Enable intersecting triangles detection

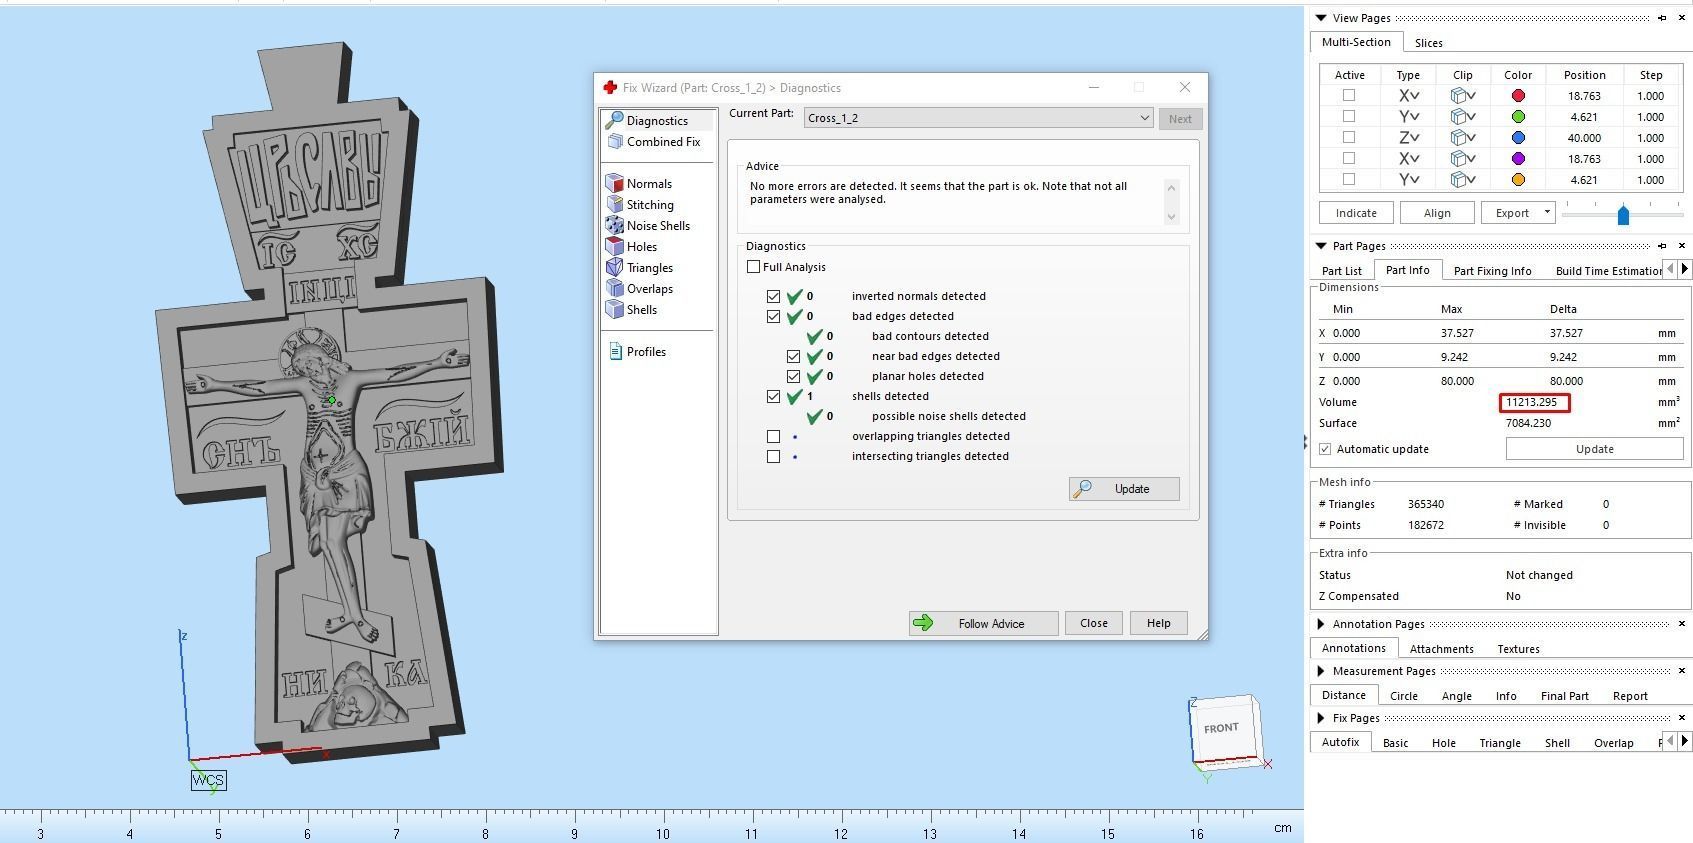[773, 456]
